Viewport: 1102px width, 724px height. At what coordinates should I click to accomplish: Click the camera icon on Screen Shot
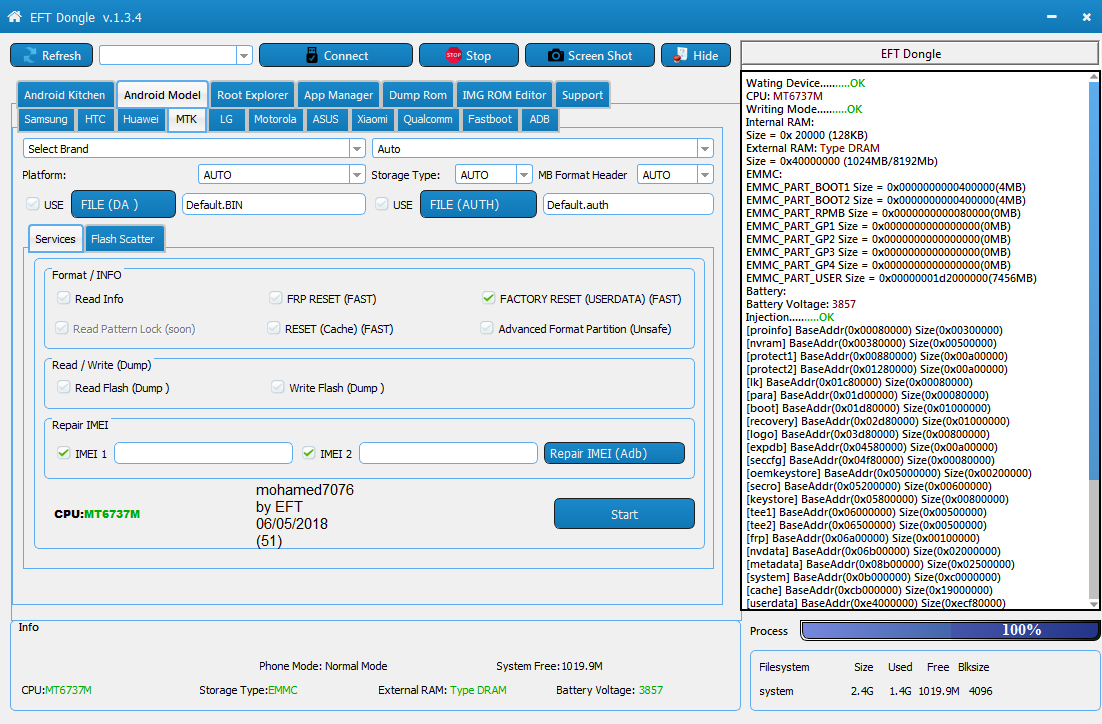(x=555, y=56)
